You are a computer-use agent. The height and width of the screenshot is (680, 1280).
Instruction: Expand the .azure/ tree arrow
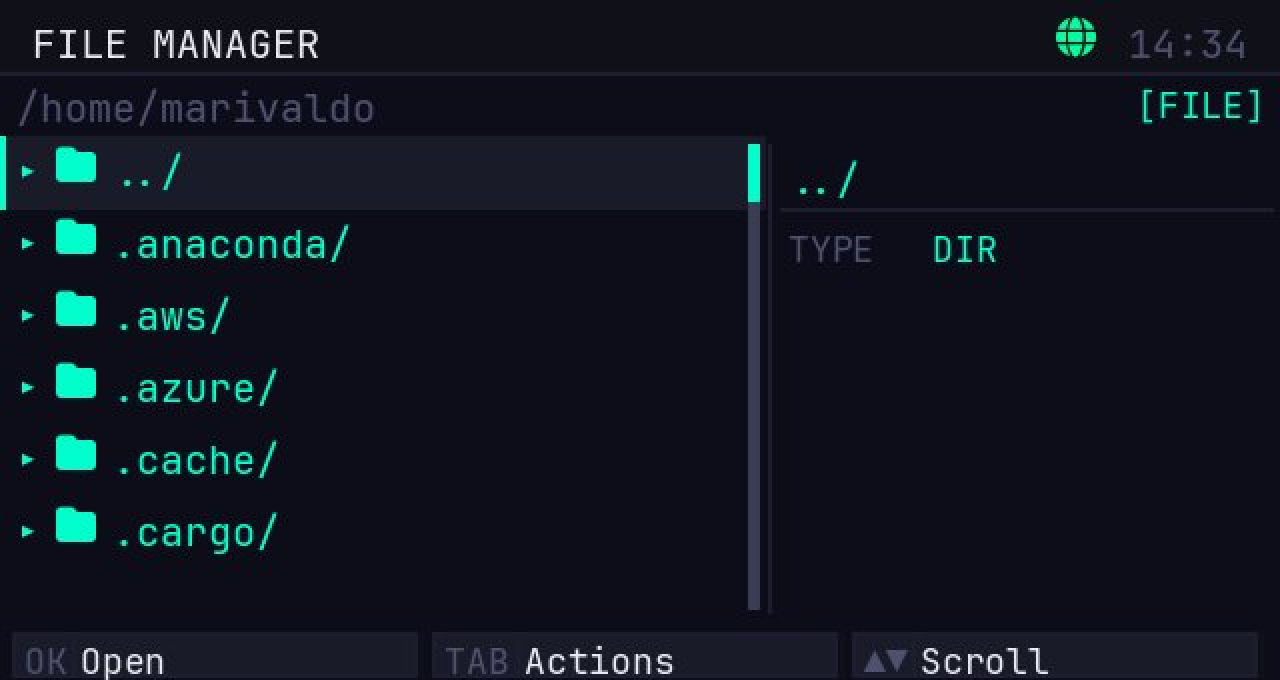pos(28,387)
